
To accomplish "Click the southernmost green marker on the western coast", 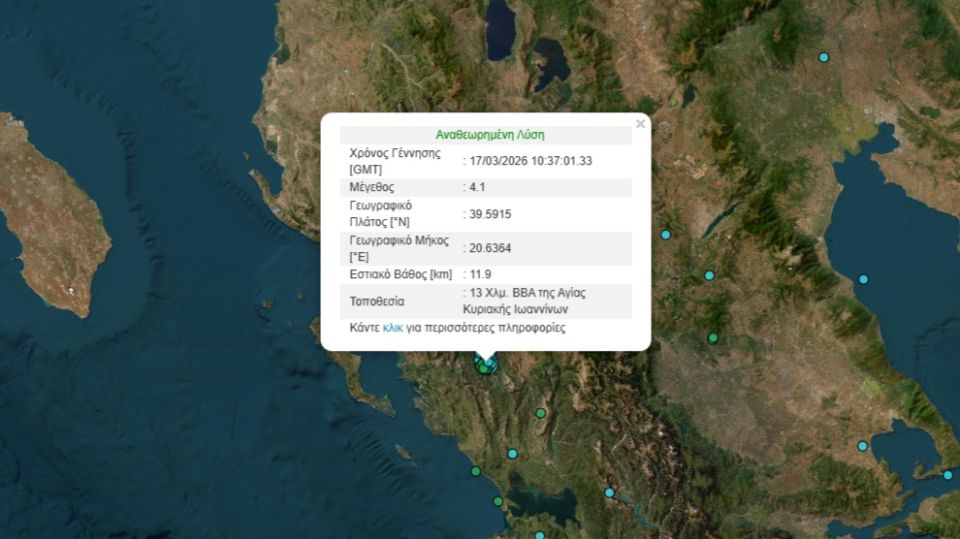I will tap(497, 502).
